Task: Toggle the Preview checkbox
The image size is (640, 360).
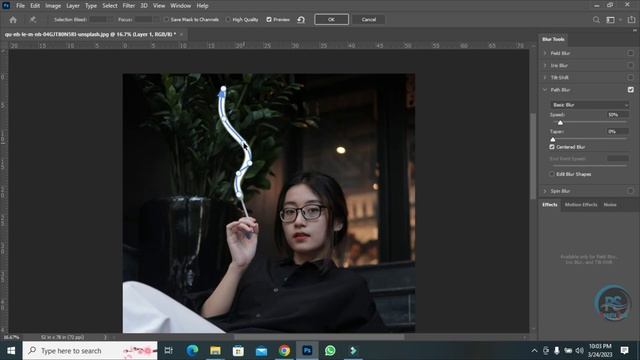Action: pos(269,20)
